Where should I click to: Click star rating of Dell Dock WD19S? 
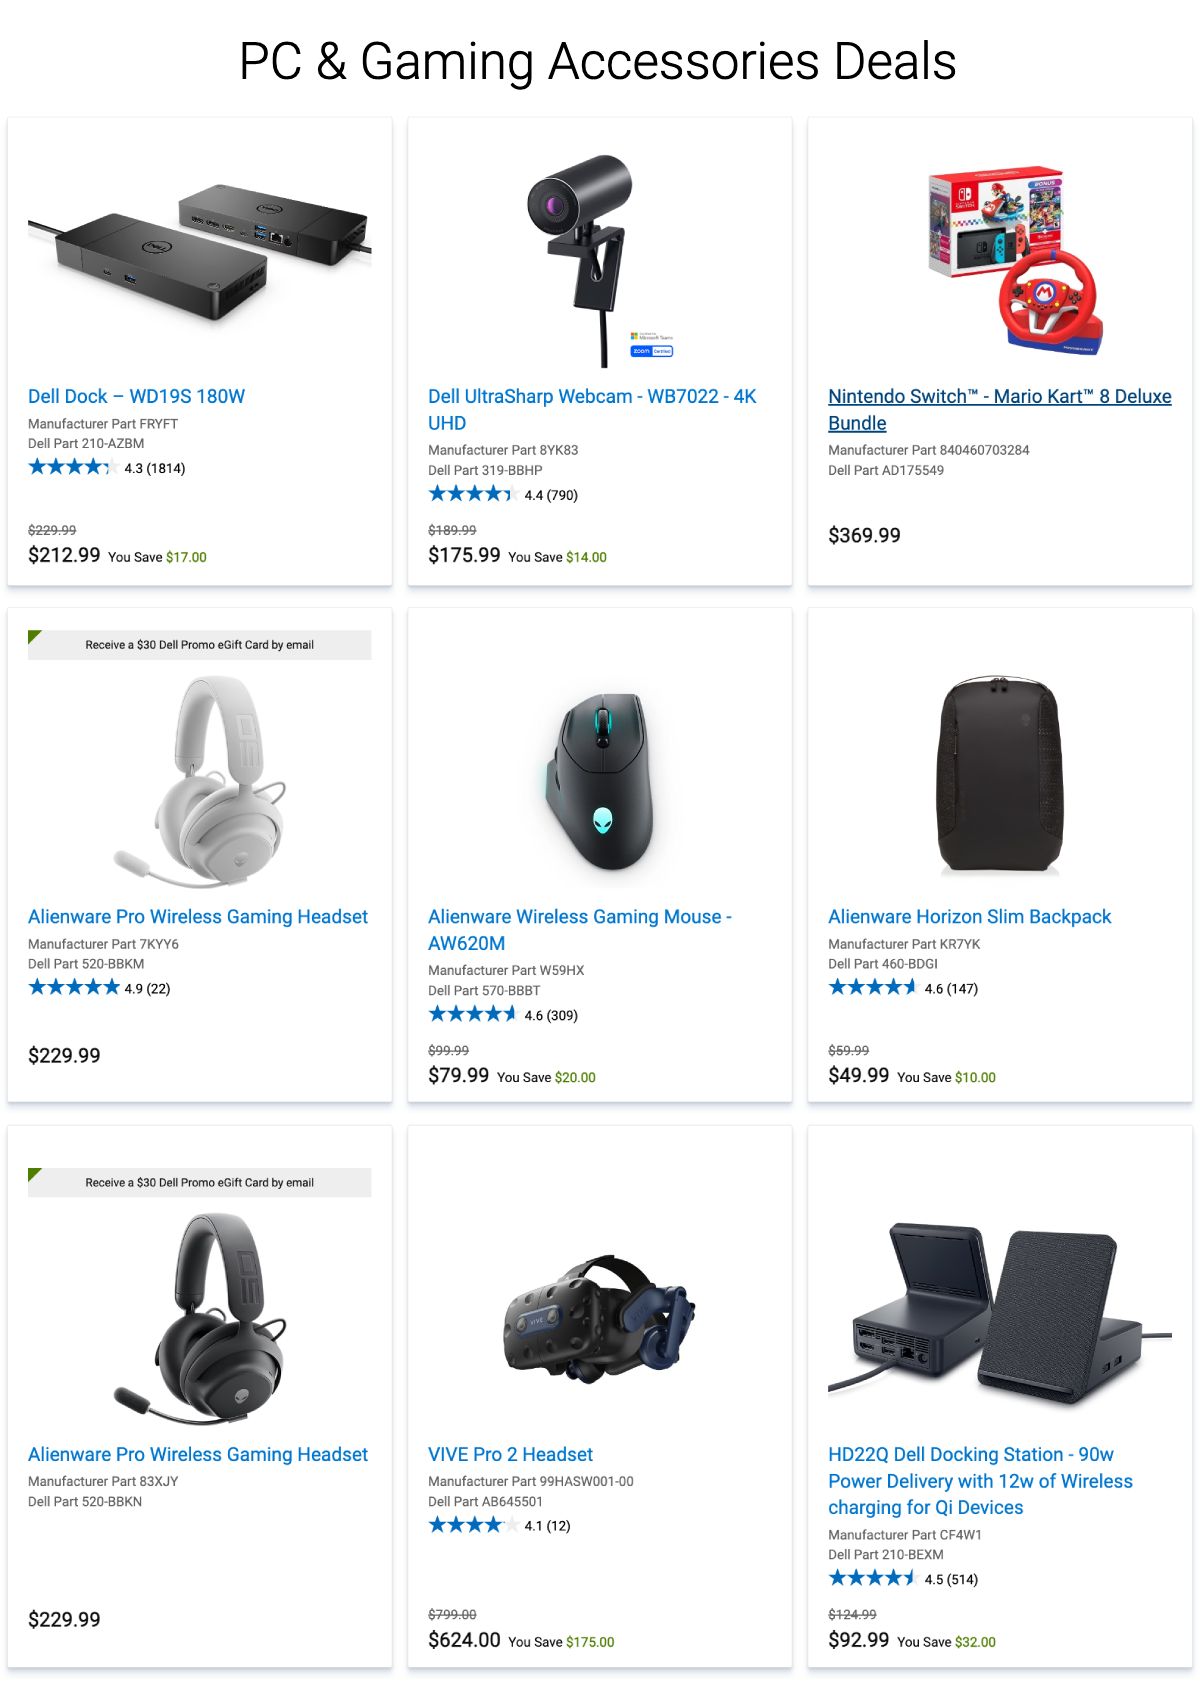click(x=72, y=467)
